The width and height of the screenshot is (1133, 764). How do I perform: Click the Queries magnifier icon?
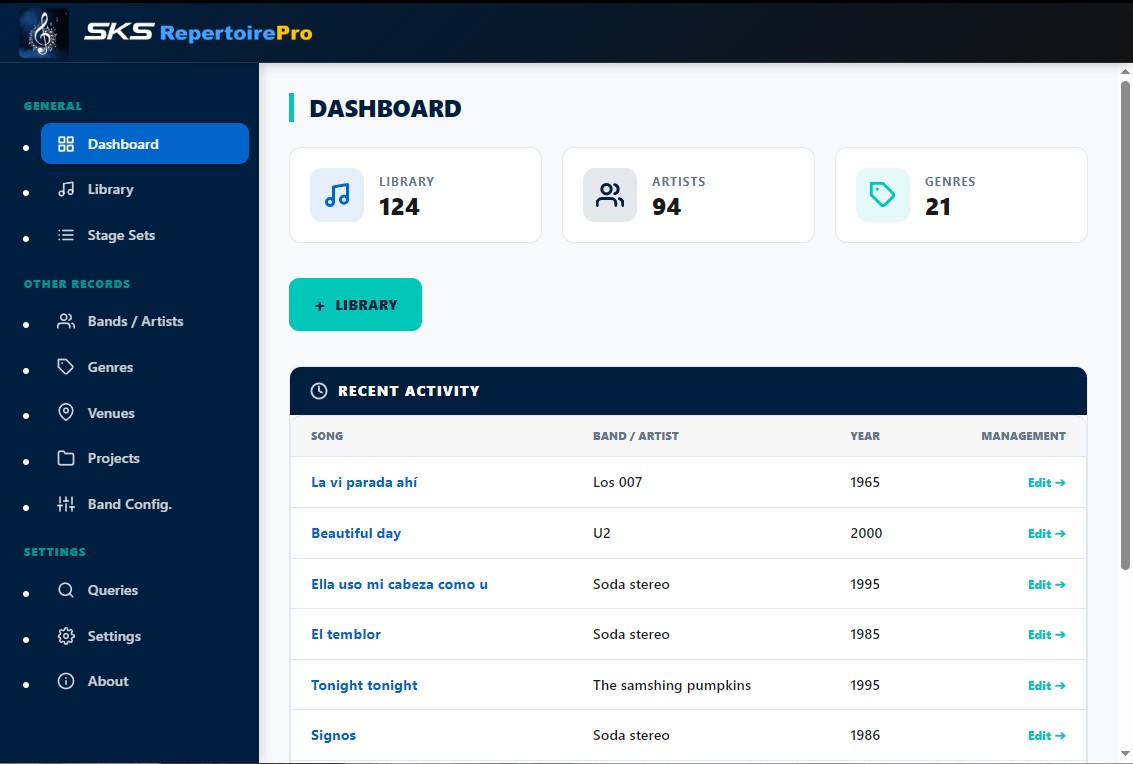point(66,590)
